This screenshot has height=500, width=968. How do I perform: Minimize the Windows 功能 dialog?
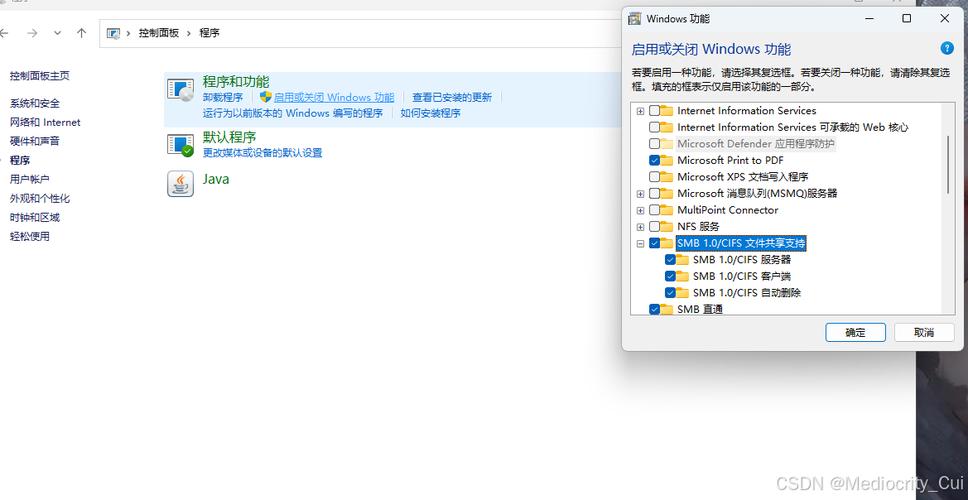click(869, 19)
